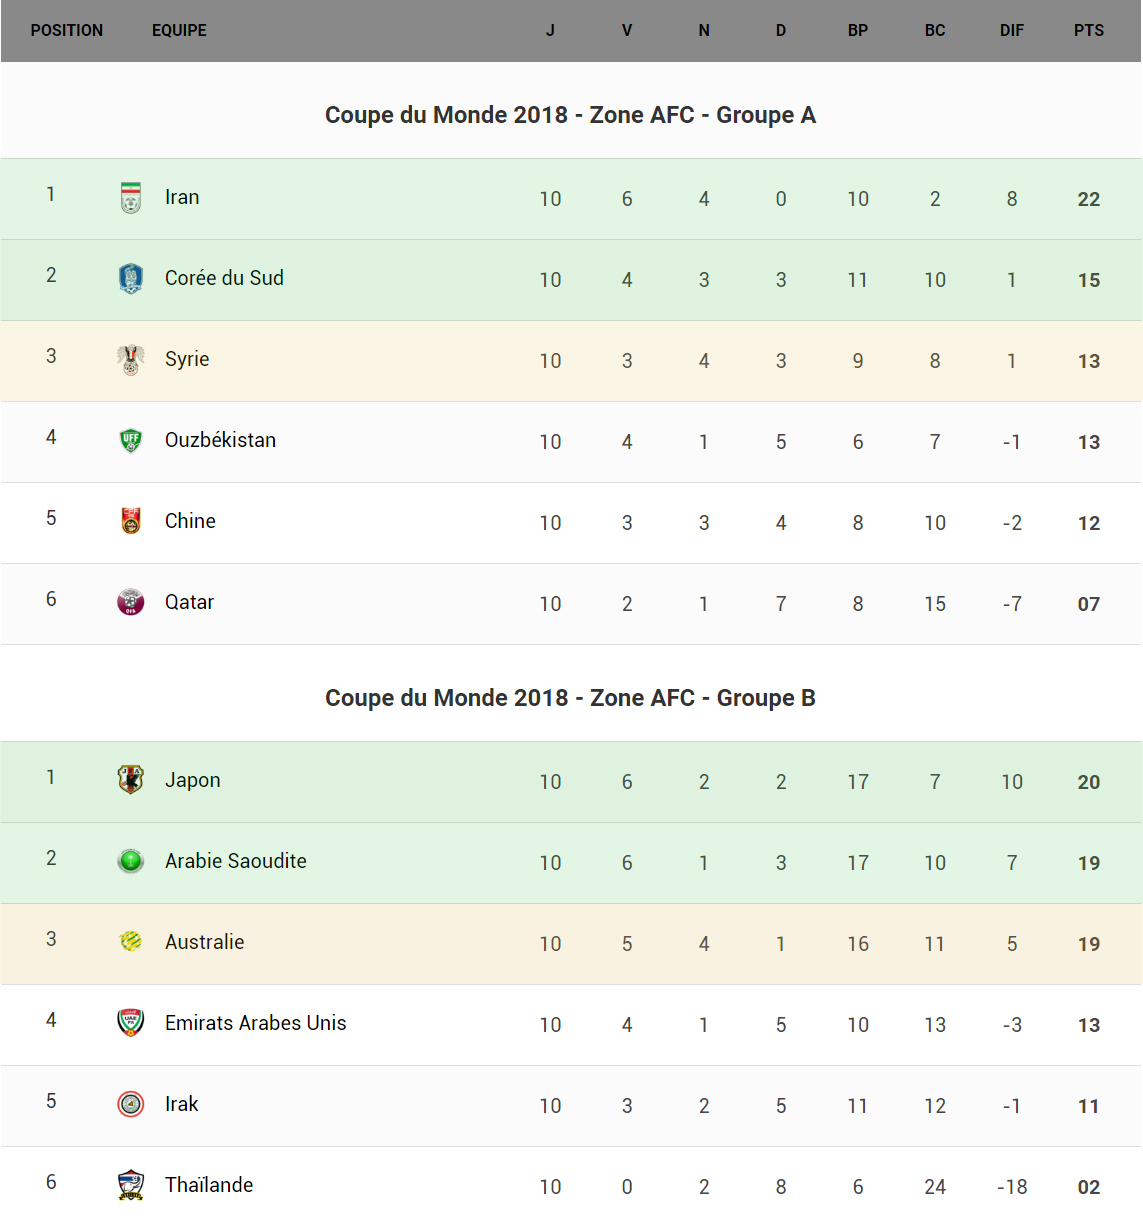Click the PTS column header
The width and height of the screenshot is (1143, 1224).
[x=1089, y=31]
